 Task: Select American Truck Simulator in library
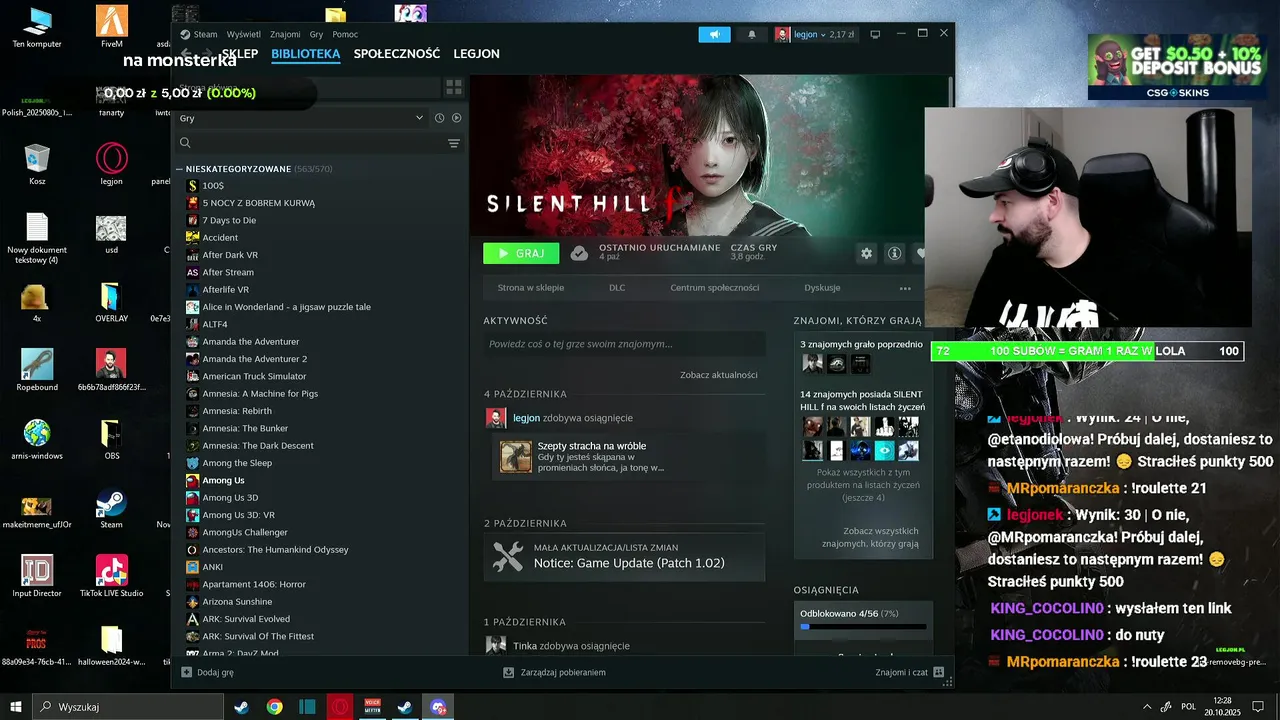[254, 376]
